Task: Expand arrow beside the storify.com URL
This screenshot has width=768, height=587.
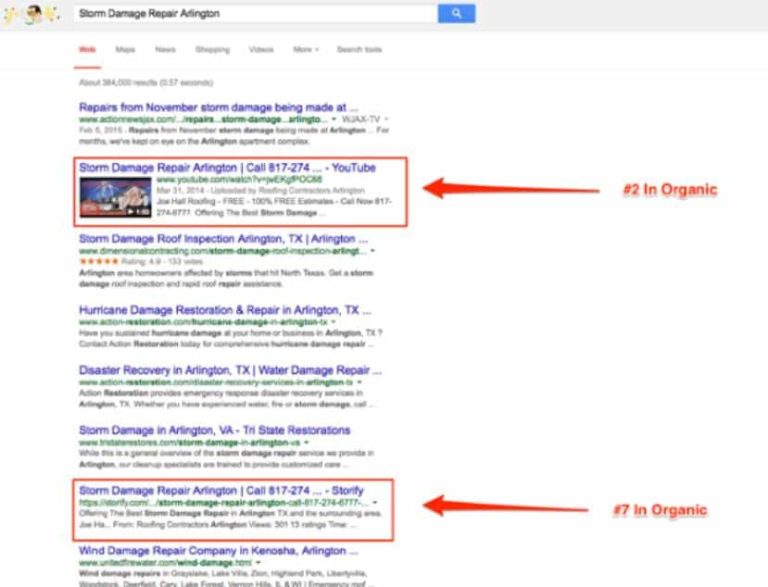Action: [375, 503]
